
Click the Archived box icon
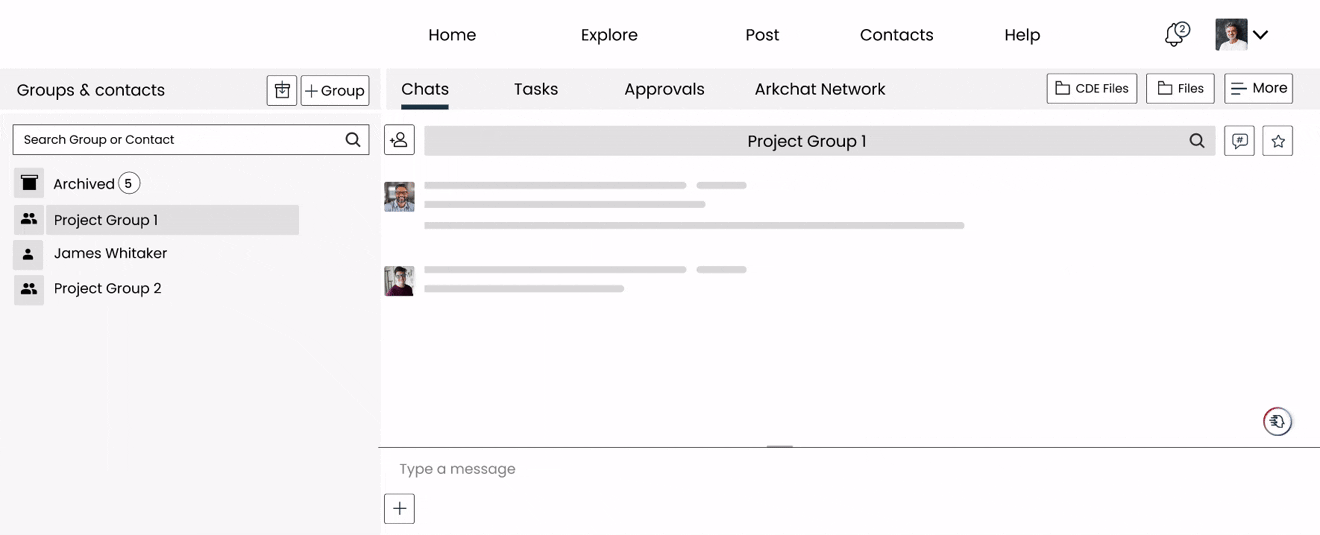tap(29, 183)
